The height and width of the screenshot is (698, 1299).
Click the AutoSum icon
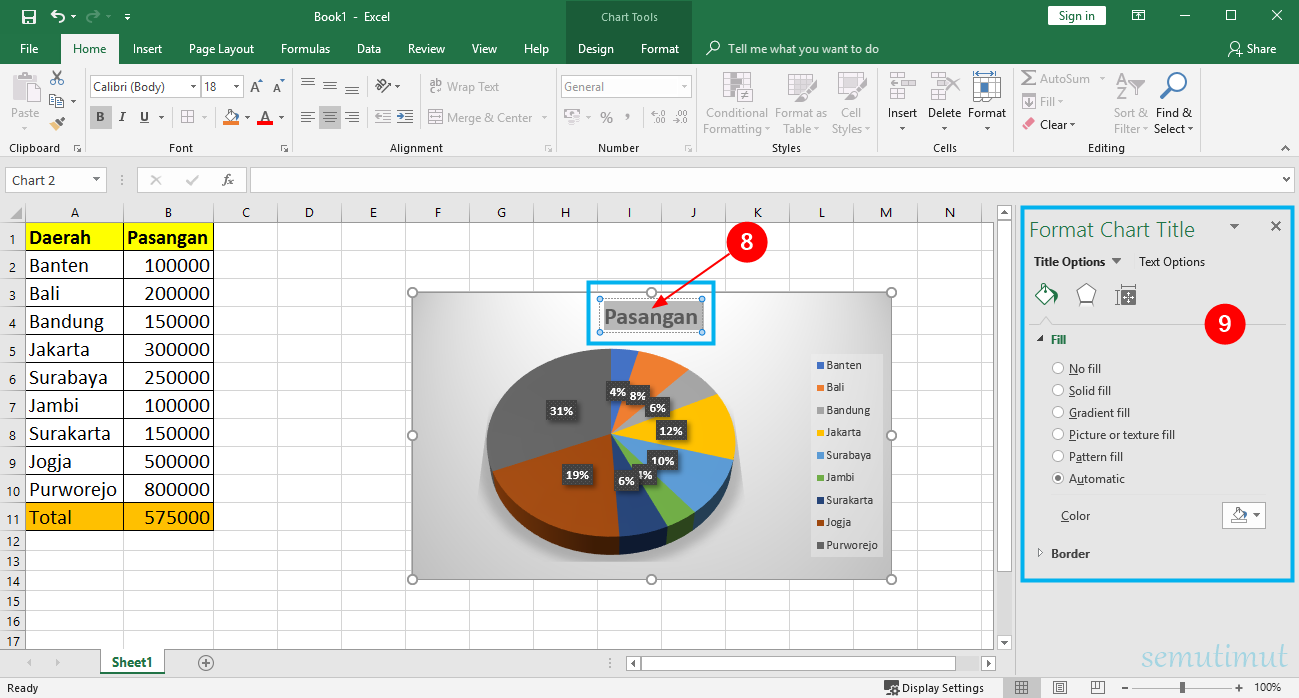click(x=1030, y=77)
